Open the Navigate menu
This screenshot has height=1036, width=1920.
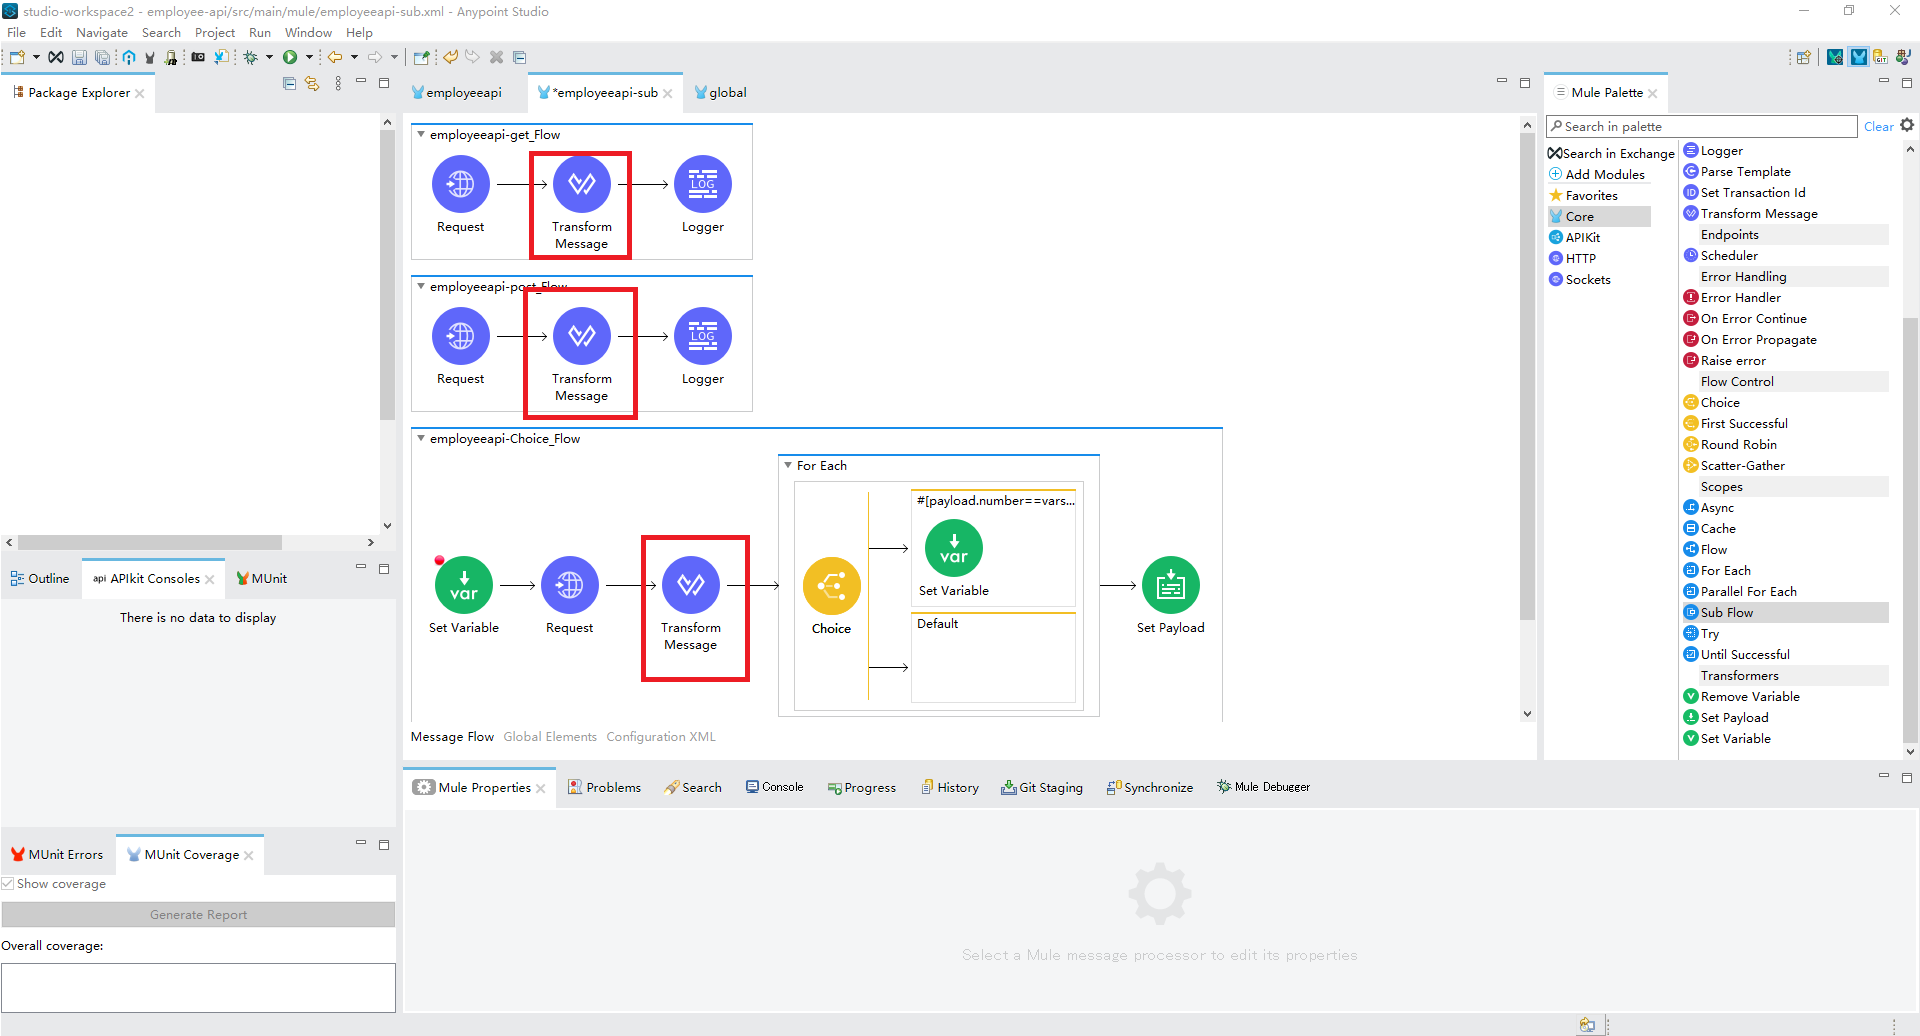[x=101, y=32]
